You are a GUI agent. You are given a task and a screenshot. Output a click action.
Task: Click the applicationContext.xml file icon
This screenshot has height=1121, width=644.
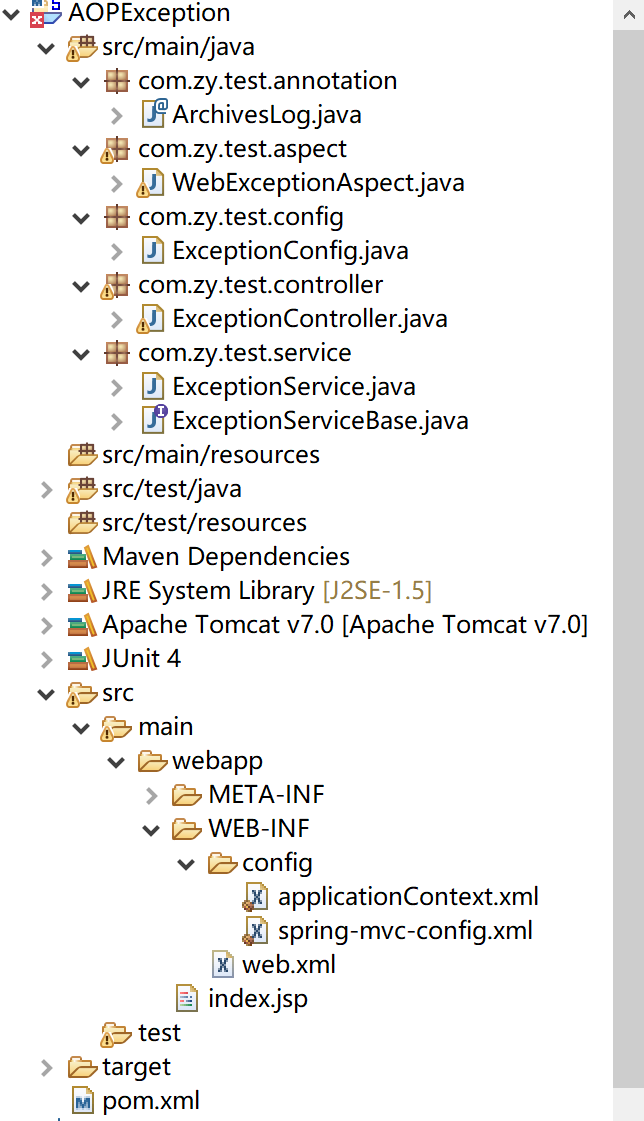(x=257, y=896)
